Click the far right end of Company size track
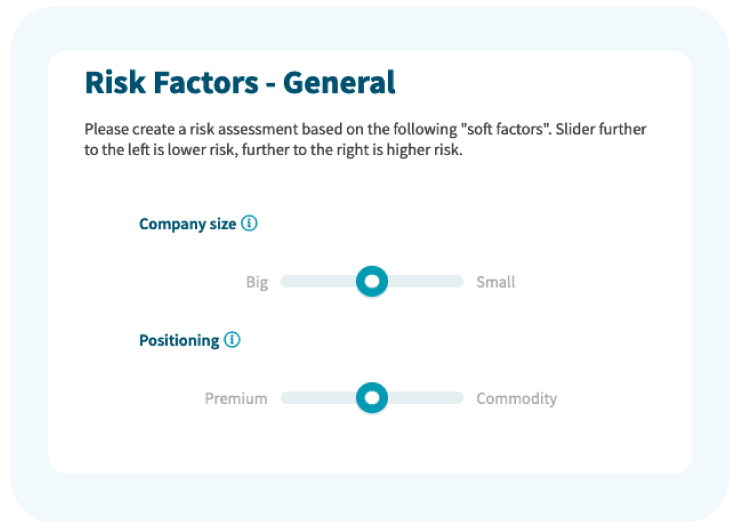Screen dimensions: 740x530 (x=460, y=282)
